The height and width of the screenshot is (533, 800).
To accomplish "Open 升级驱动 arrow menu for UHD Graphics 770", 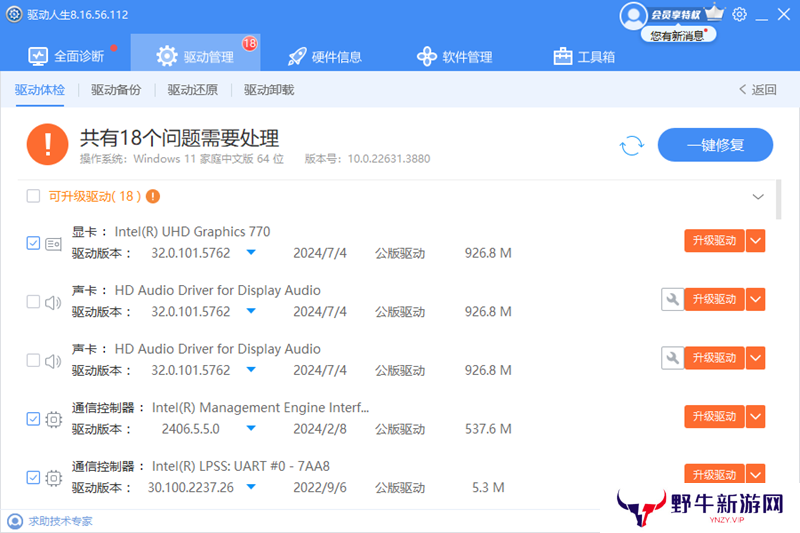I will tap(756, 241).
